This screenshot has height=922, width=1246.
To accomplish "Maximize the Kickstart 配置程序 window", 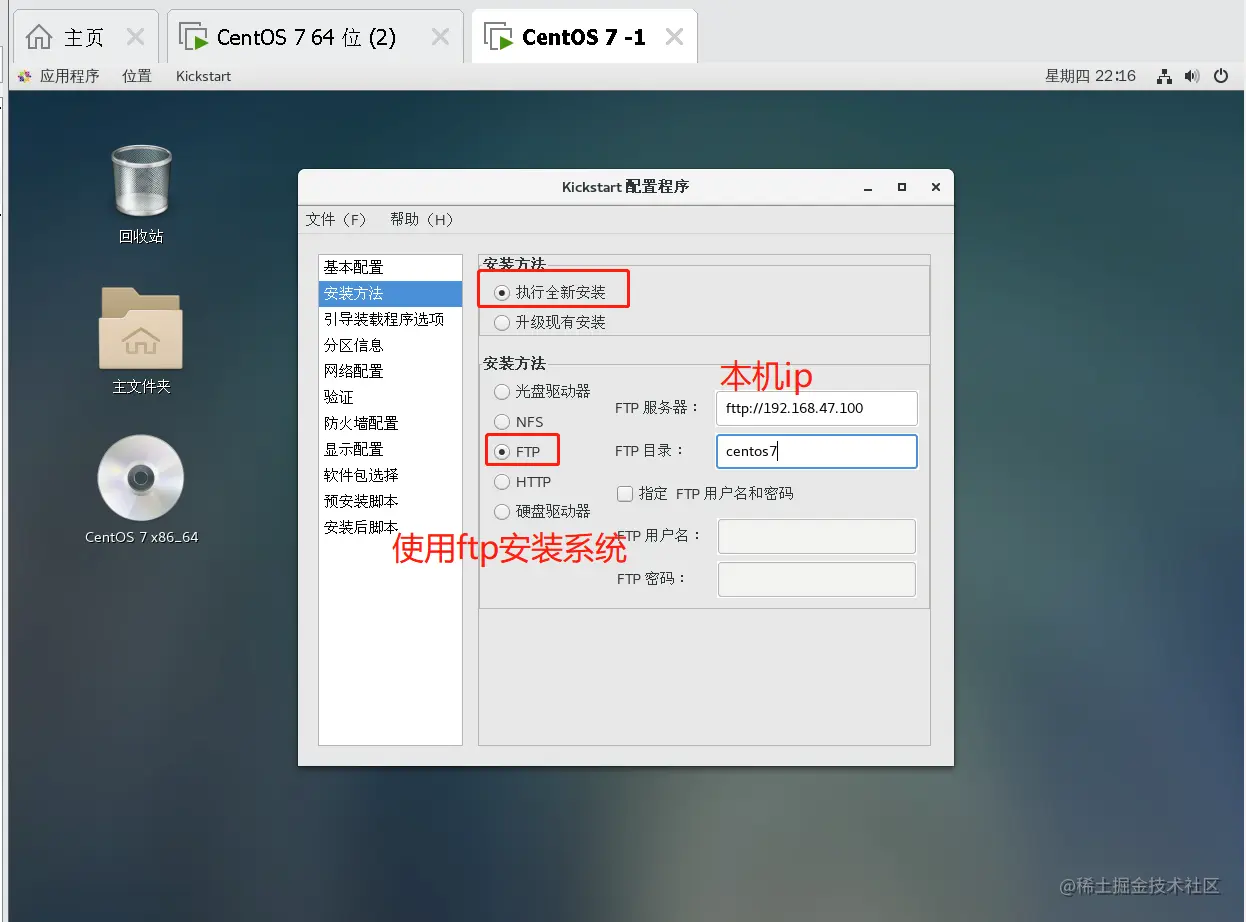I will [x=902, y=187].
